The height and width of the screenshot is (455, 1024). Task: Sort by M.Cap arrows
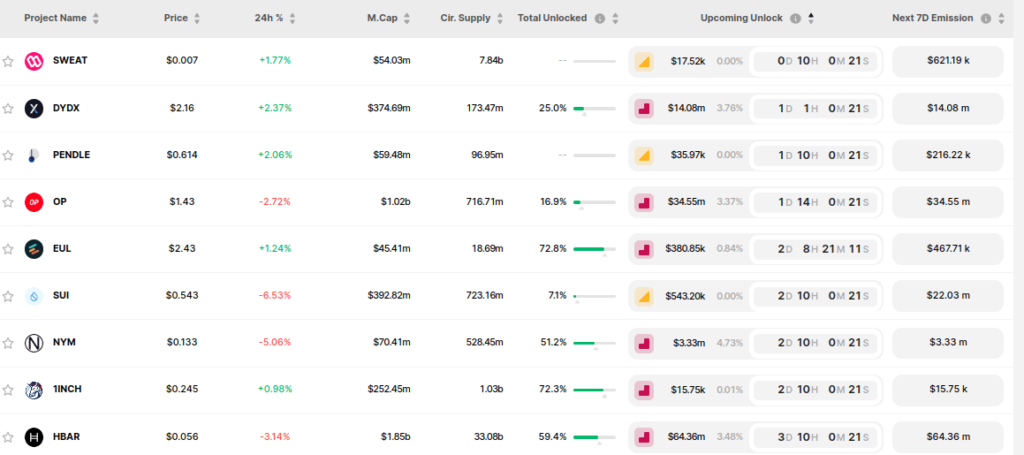pos(408,18)
